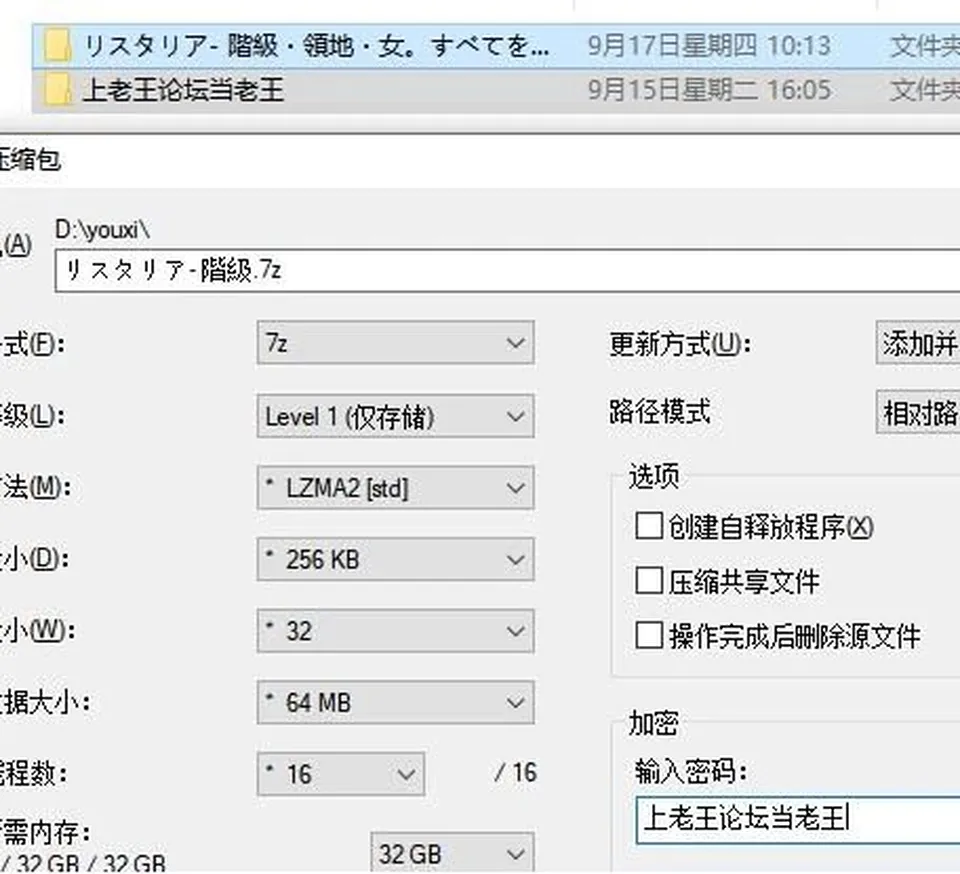Enable 操作完成后删除源文件 checkbox
This screenshot has height=874, width=960.
(649, 635)
